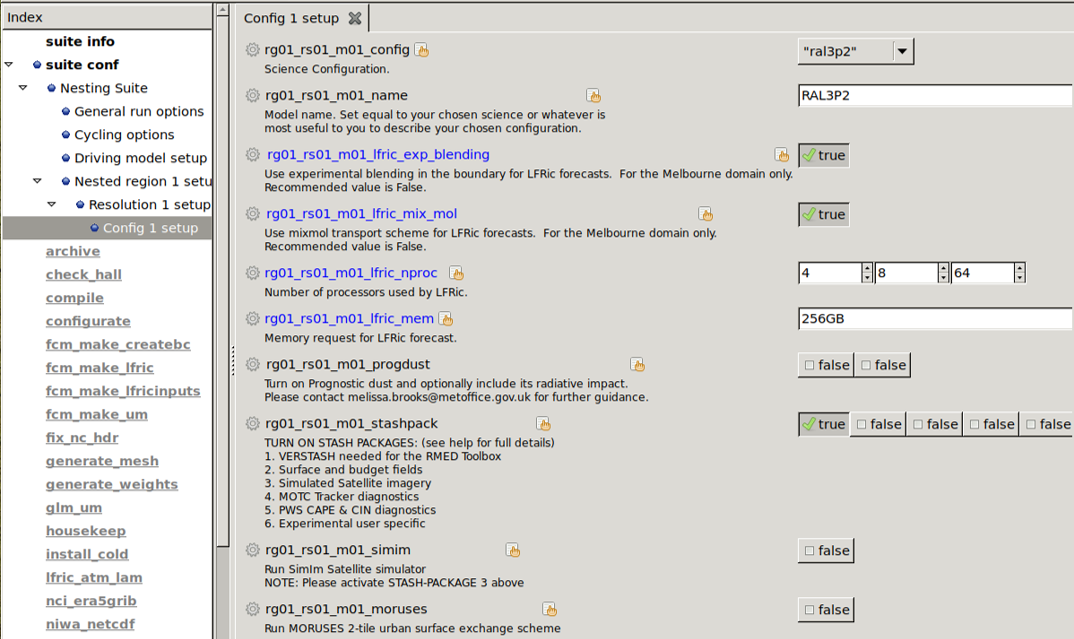Open the housekeep link
Viewport: 1074px width, 639px height.
86,531
